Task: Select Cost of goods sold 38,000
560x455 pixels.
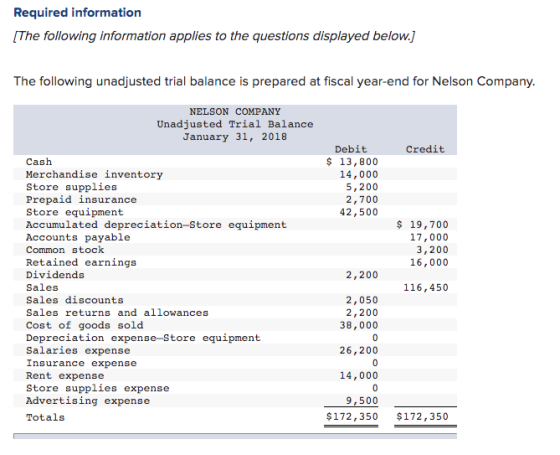Action: pyautogui.click(x=359, y=325)
